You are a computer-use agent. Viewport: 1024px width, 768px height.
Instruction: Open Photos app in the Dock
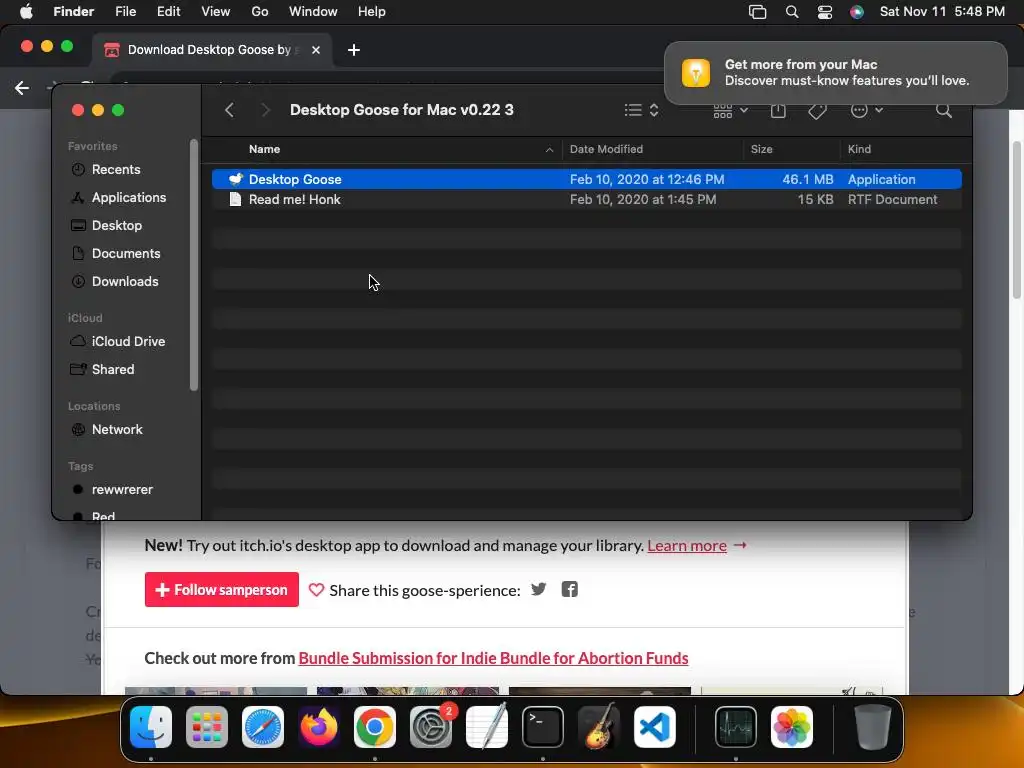(x=792, y=727)
